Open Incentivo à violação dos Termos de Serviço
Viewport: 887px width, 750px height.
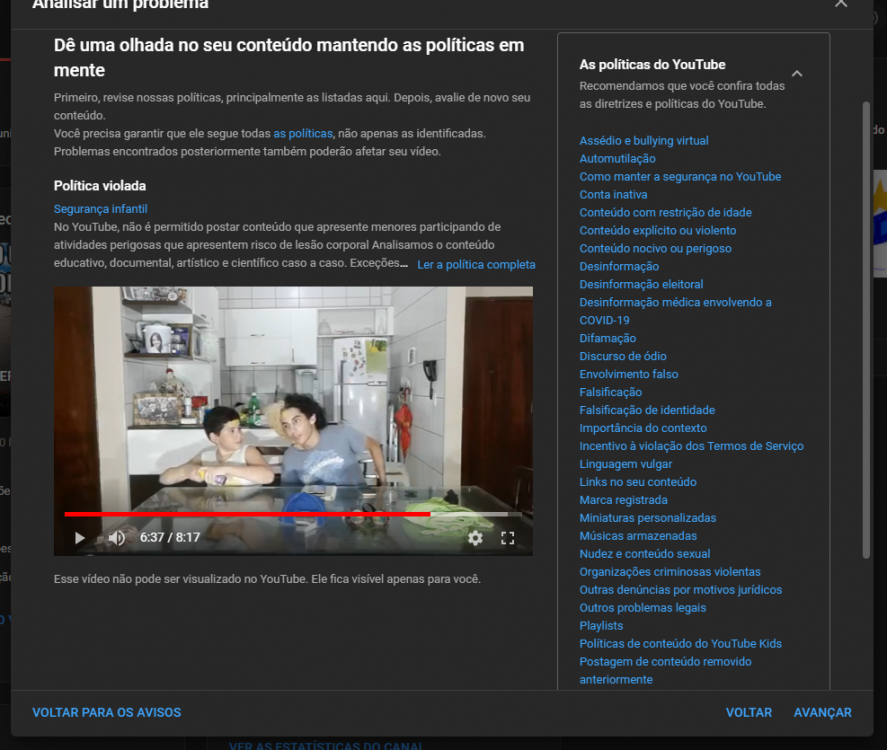(x=691, y=446)
